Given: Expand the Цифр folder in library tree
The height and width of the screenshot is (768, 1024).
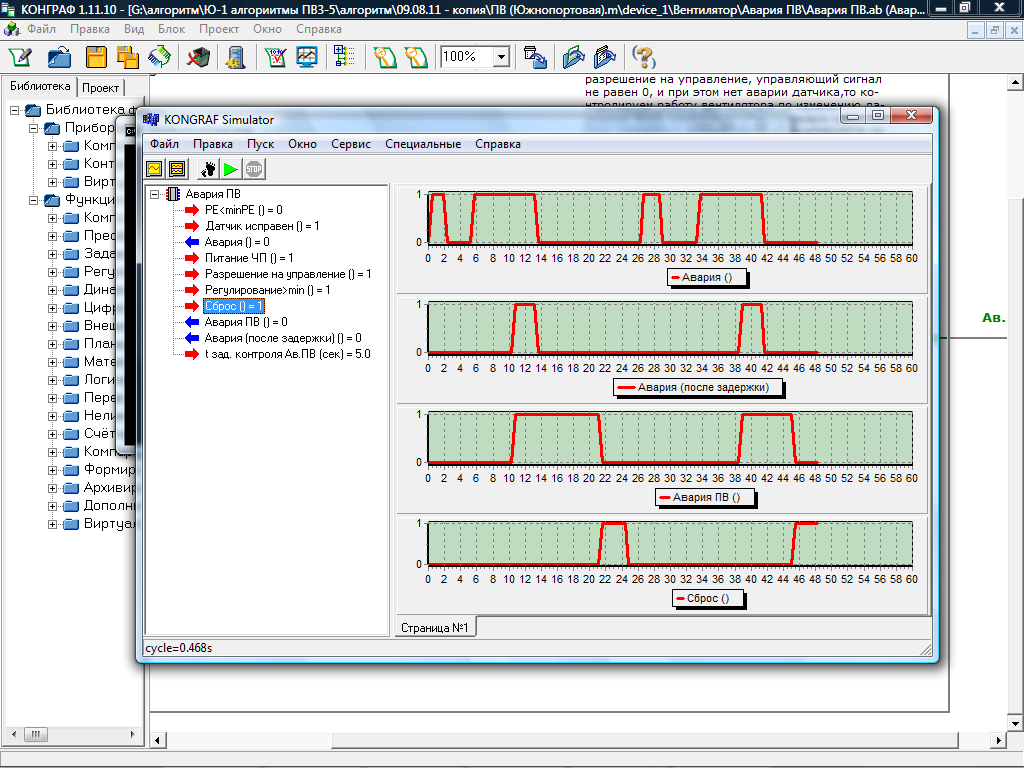Looking at the screenshot, I should [x=52, y=308].
